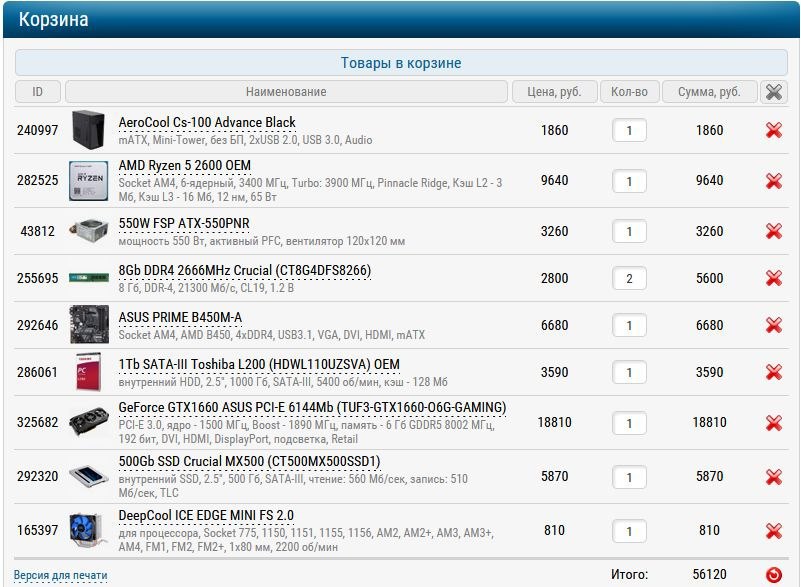Click the ID column header
Screen dimensions: 801x587
(38, 92)
